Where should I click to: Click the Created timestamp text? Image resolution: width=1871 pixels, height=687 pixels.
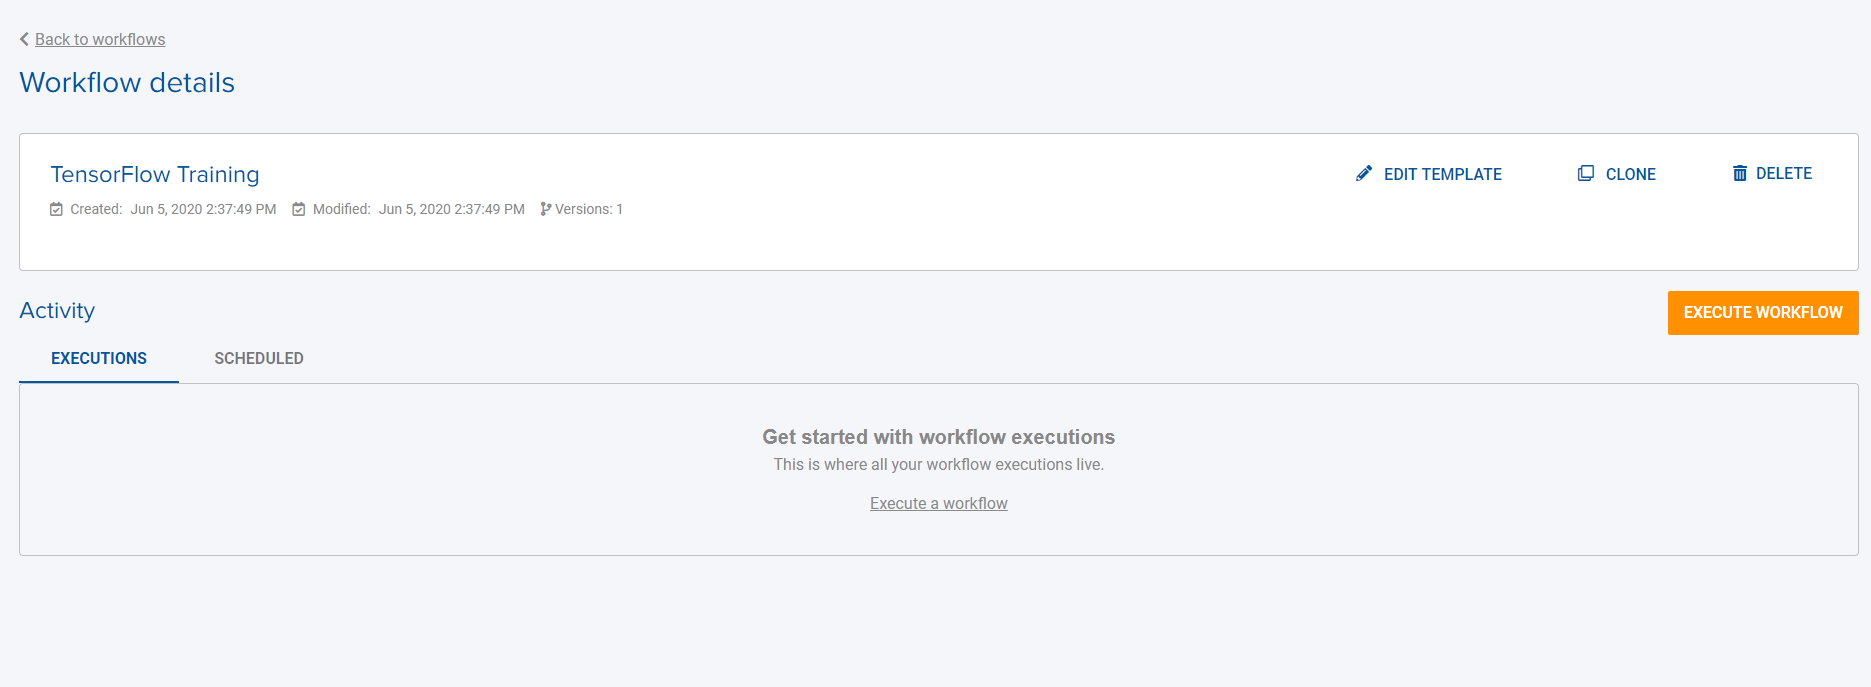(204, 209)
